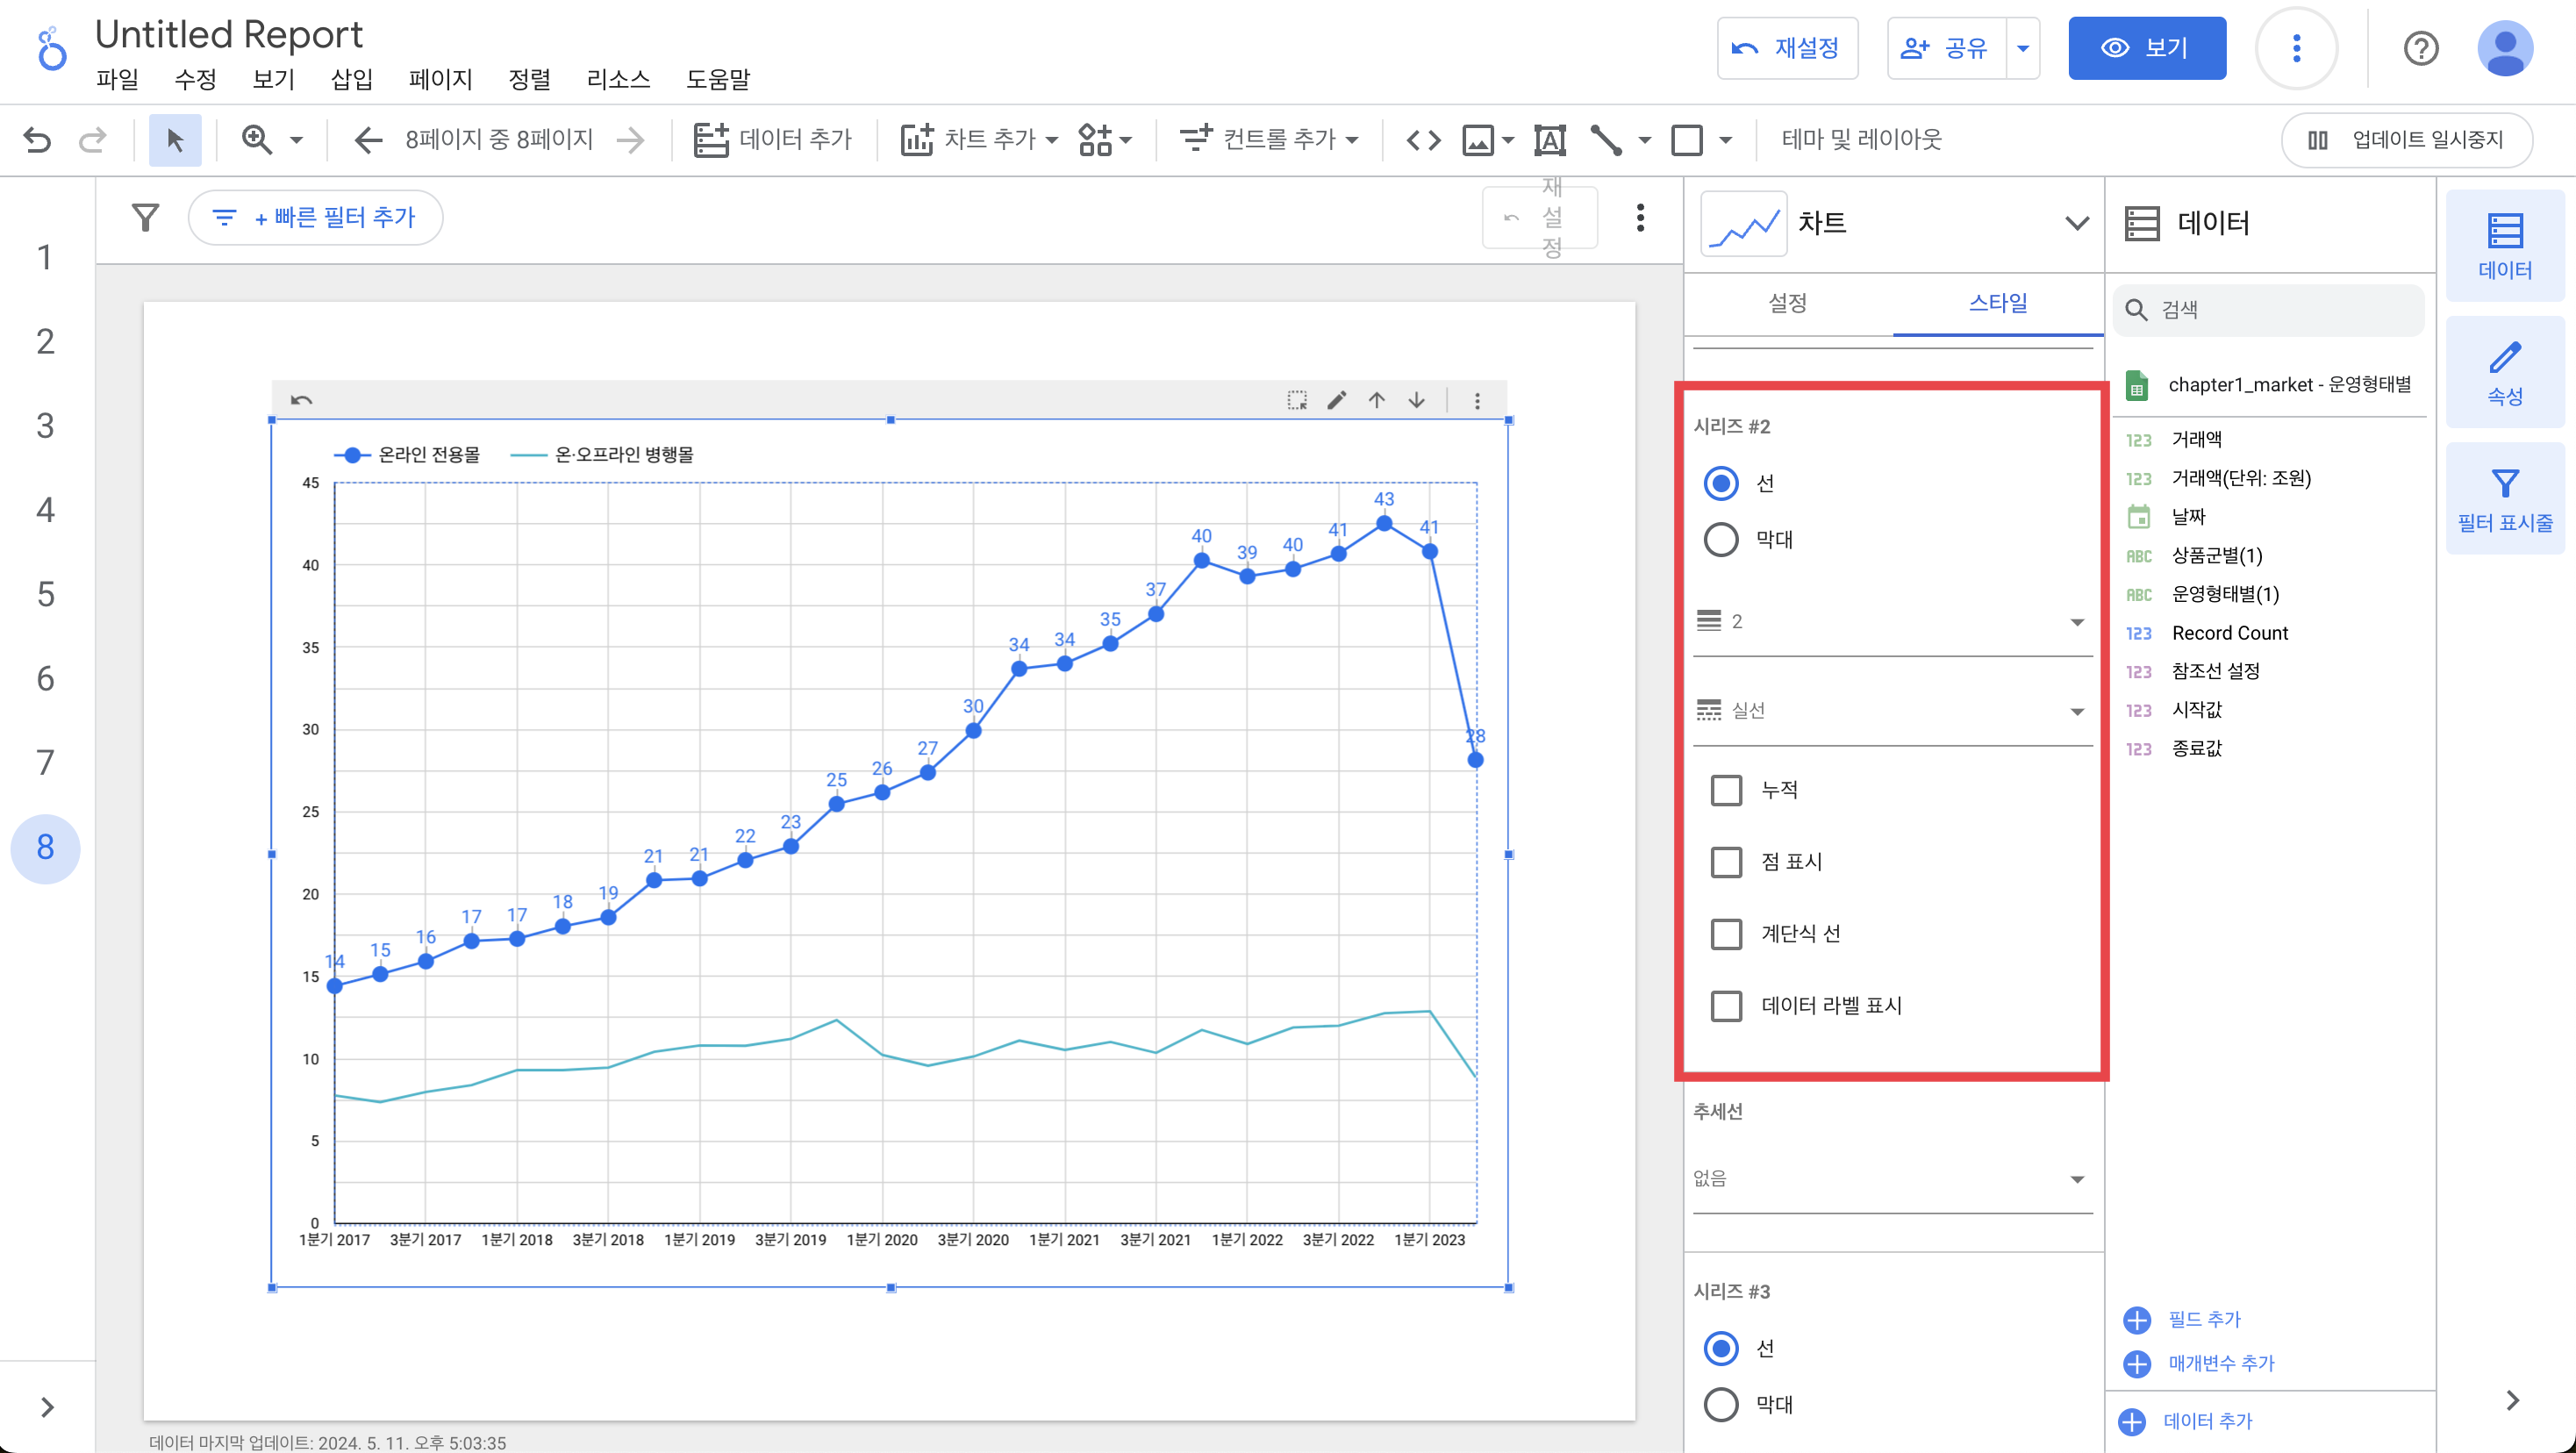Enable the 점 표시 checkbox
Screen dimensions: 2576x1453
tap(1726, 862)
